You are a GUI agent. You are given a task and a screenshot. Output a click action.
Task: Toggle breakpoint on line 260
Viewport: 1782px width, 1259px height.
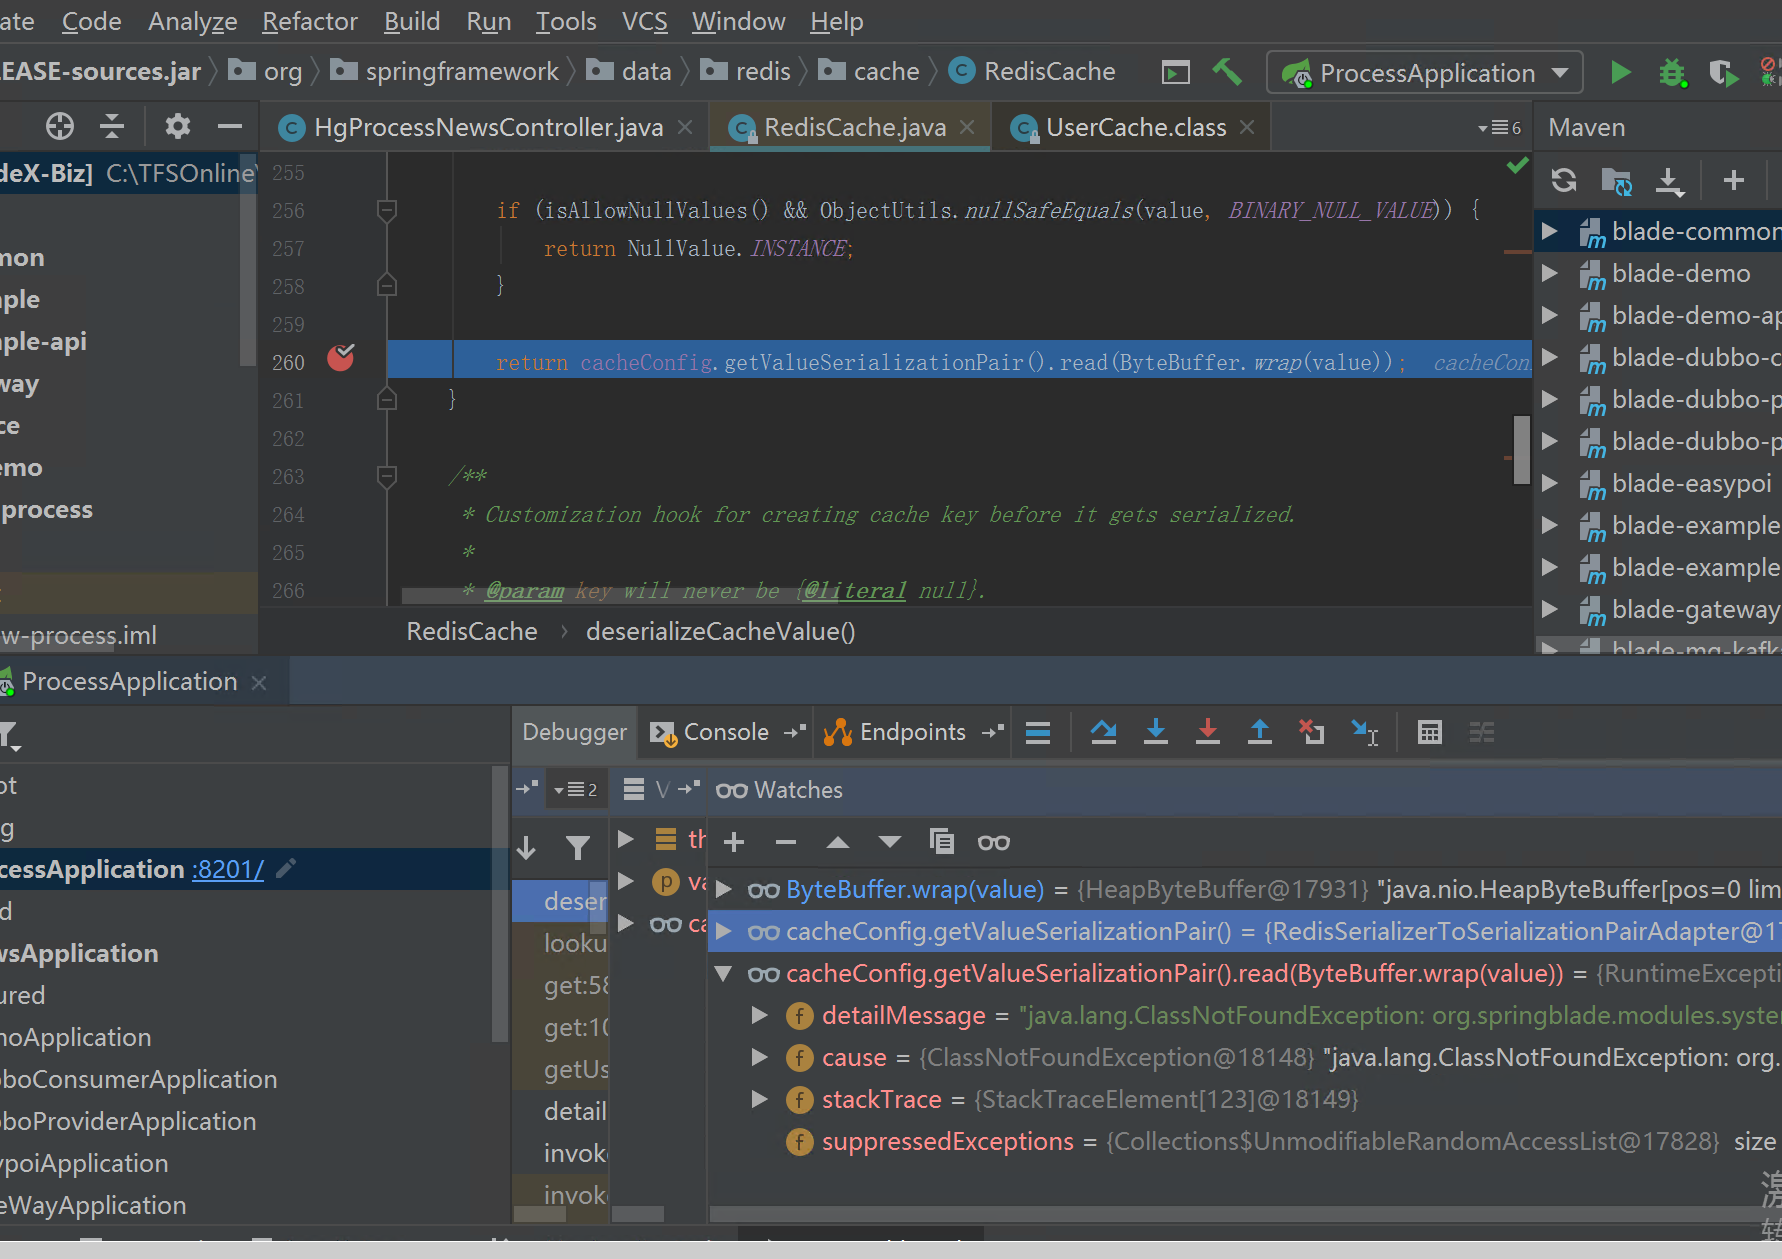coord(341,358)
